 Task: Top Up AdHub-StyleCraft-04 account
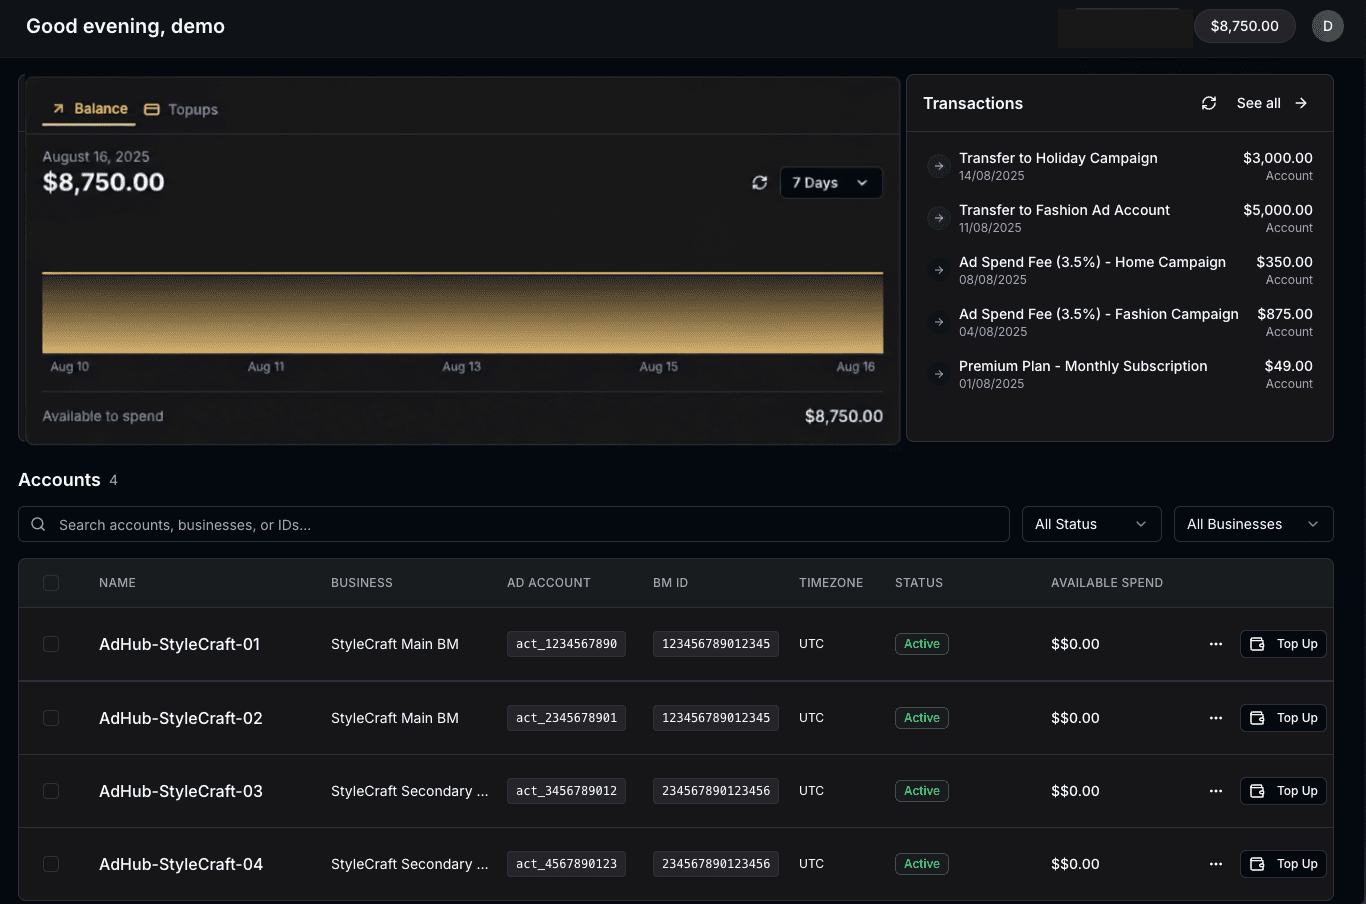click(x=1283, y=864)
